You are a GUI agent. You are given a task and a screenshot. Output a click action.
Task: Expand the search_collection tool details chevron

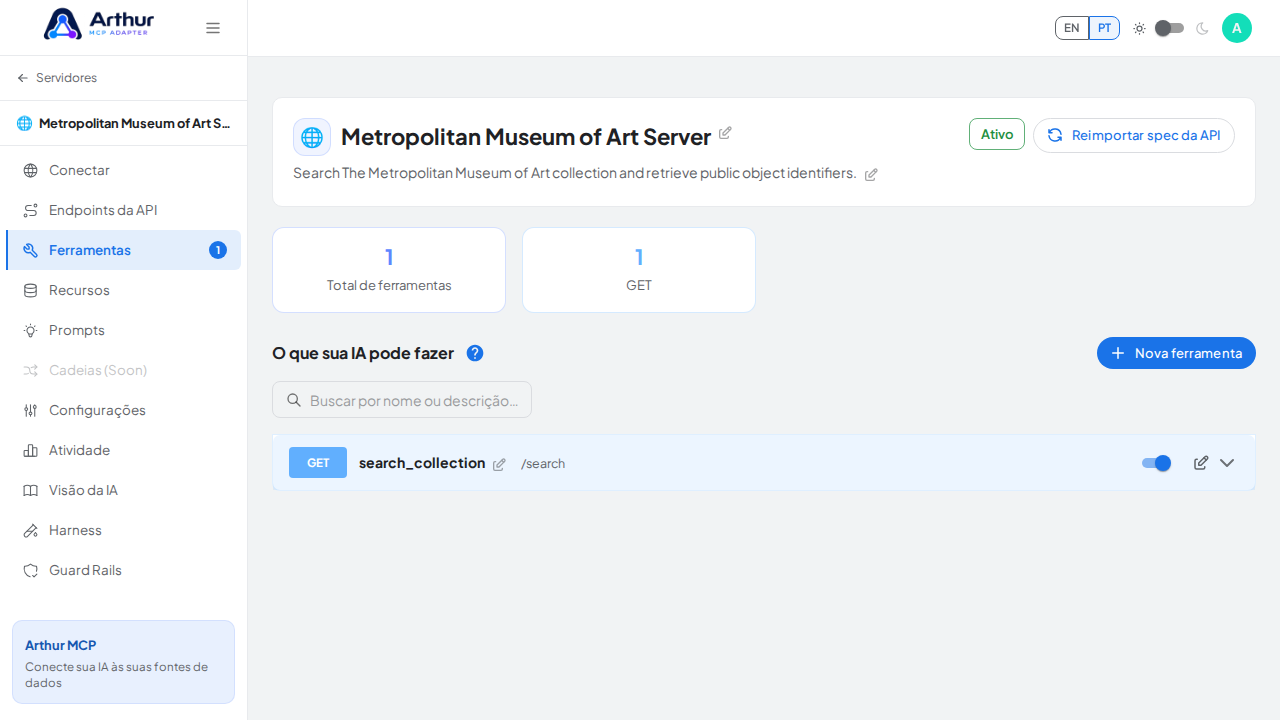pyautogui.click(x=1227, y=463)
